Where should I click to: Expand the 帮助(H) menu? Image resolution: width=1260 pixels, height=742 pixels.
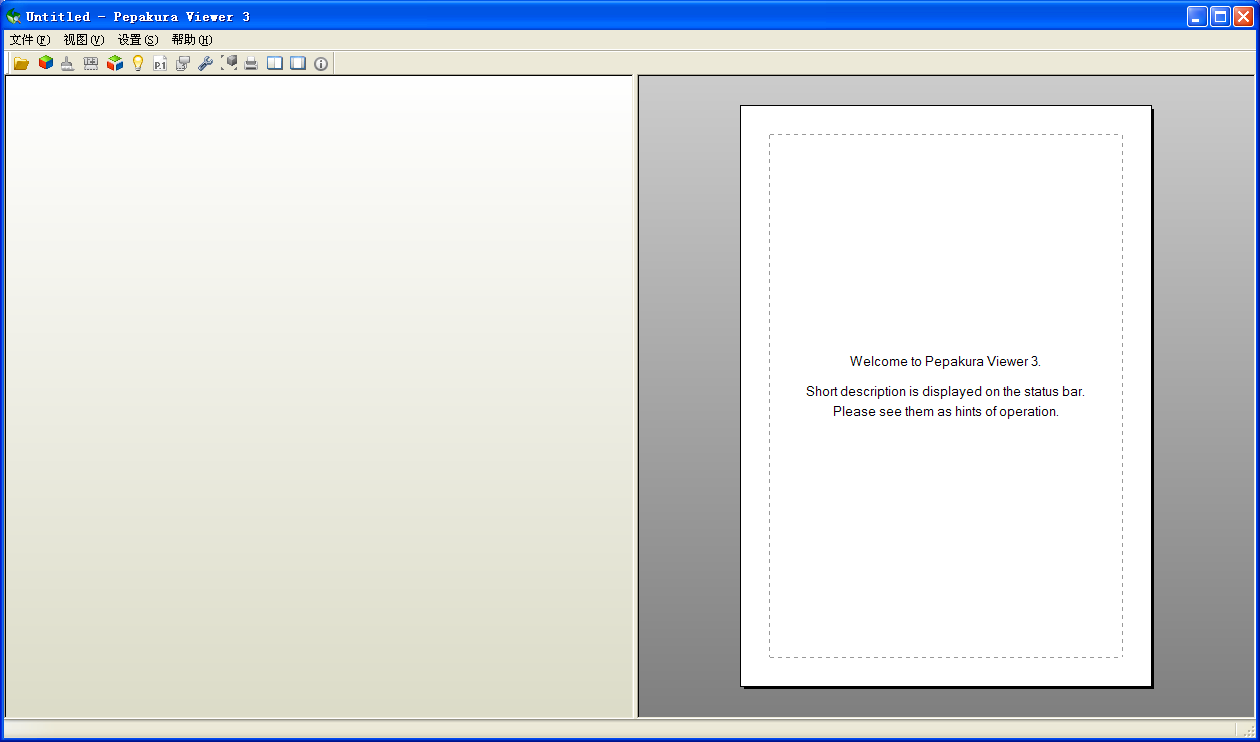pos(192,40)
